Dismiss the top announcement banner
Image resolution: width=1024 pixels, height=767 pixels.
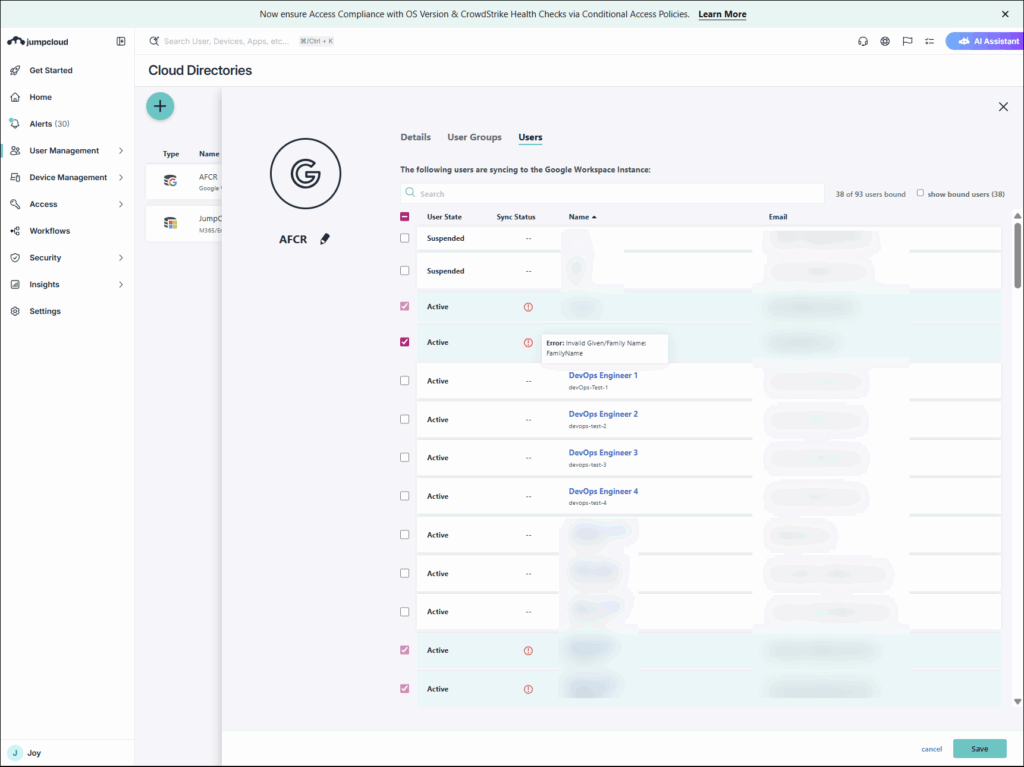coord(1005,14)
